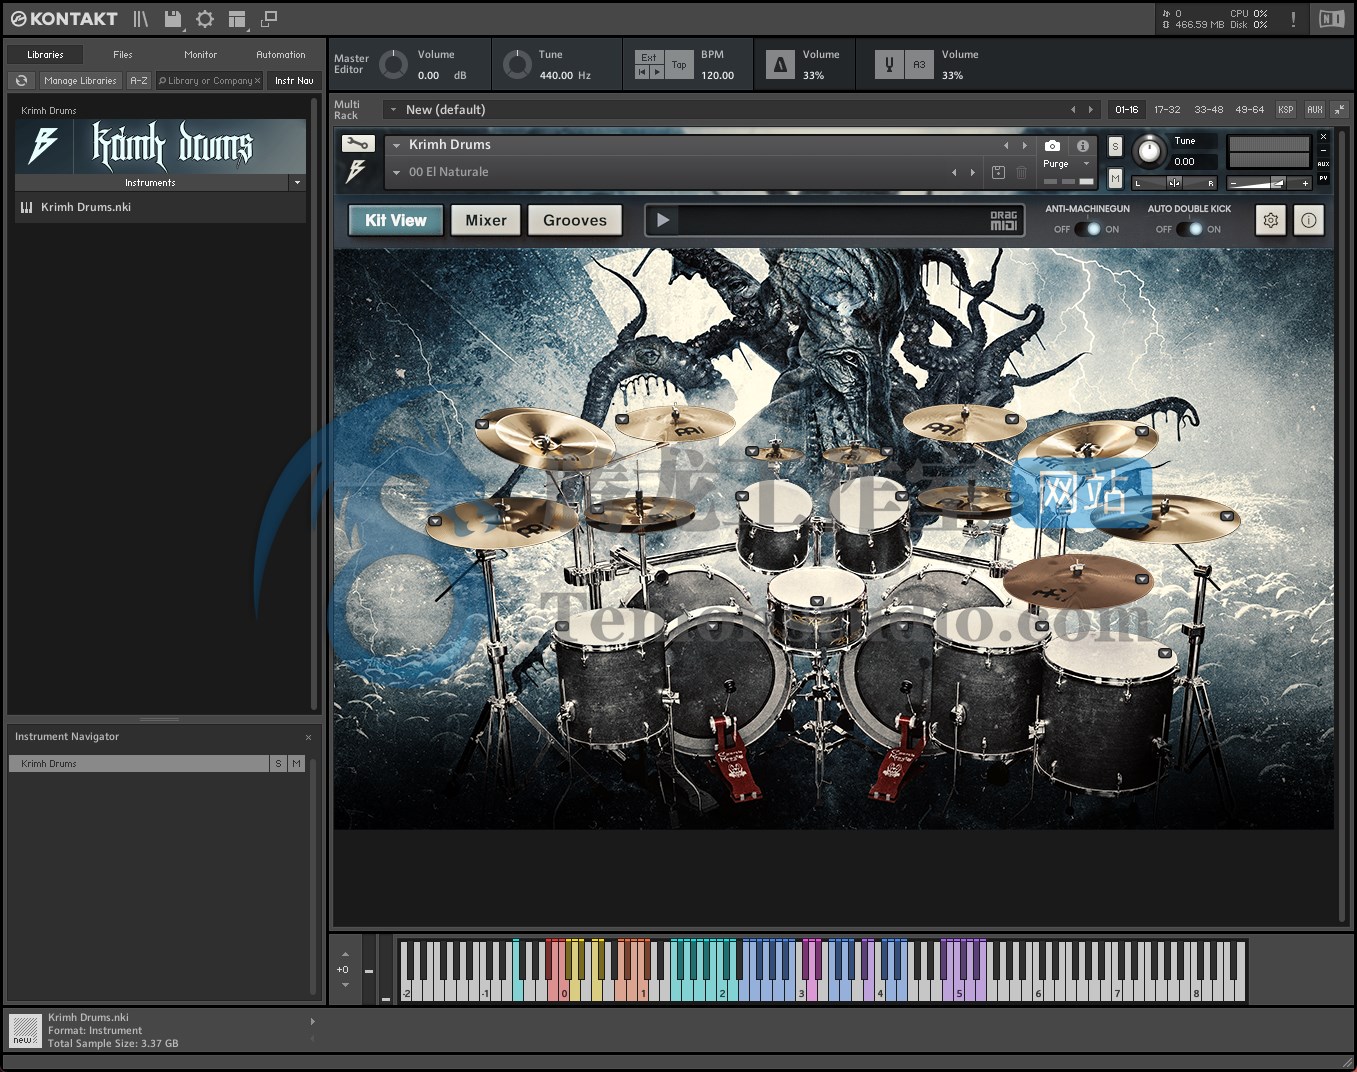
Task: Solo Krimh Drums in Instrument Navigator
Action: pos(279,764)
